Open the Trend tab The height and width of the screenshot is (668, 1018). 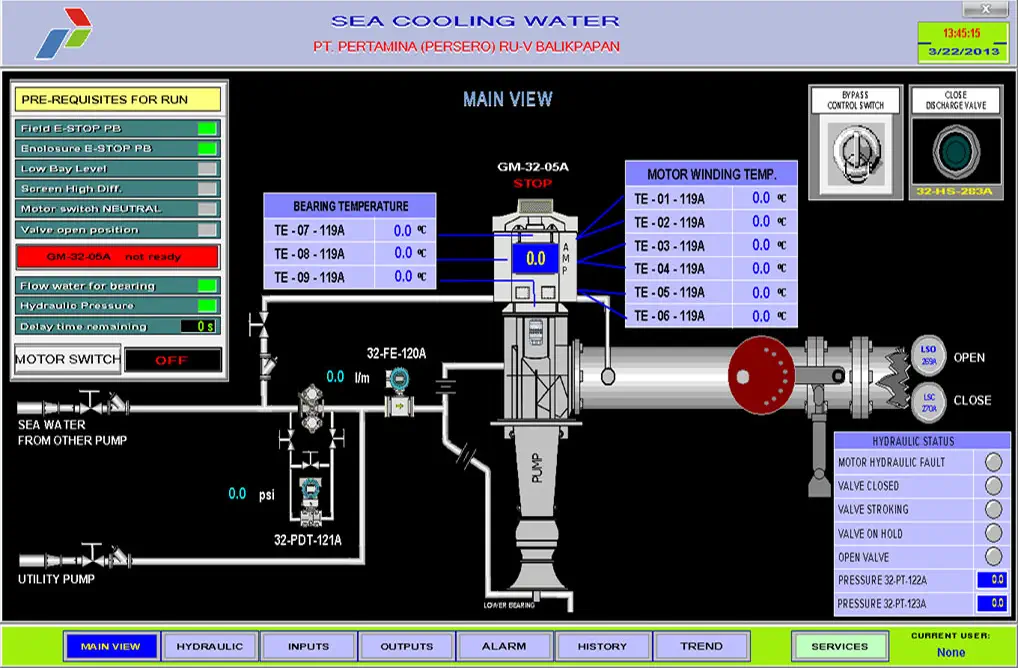click(701, 646)
